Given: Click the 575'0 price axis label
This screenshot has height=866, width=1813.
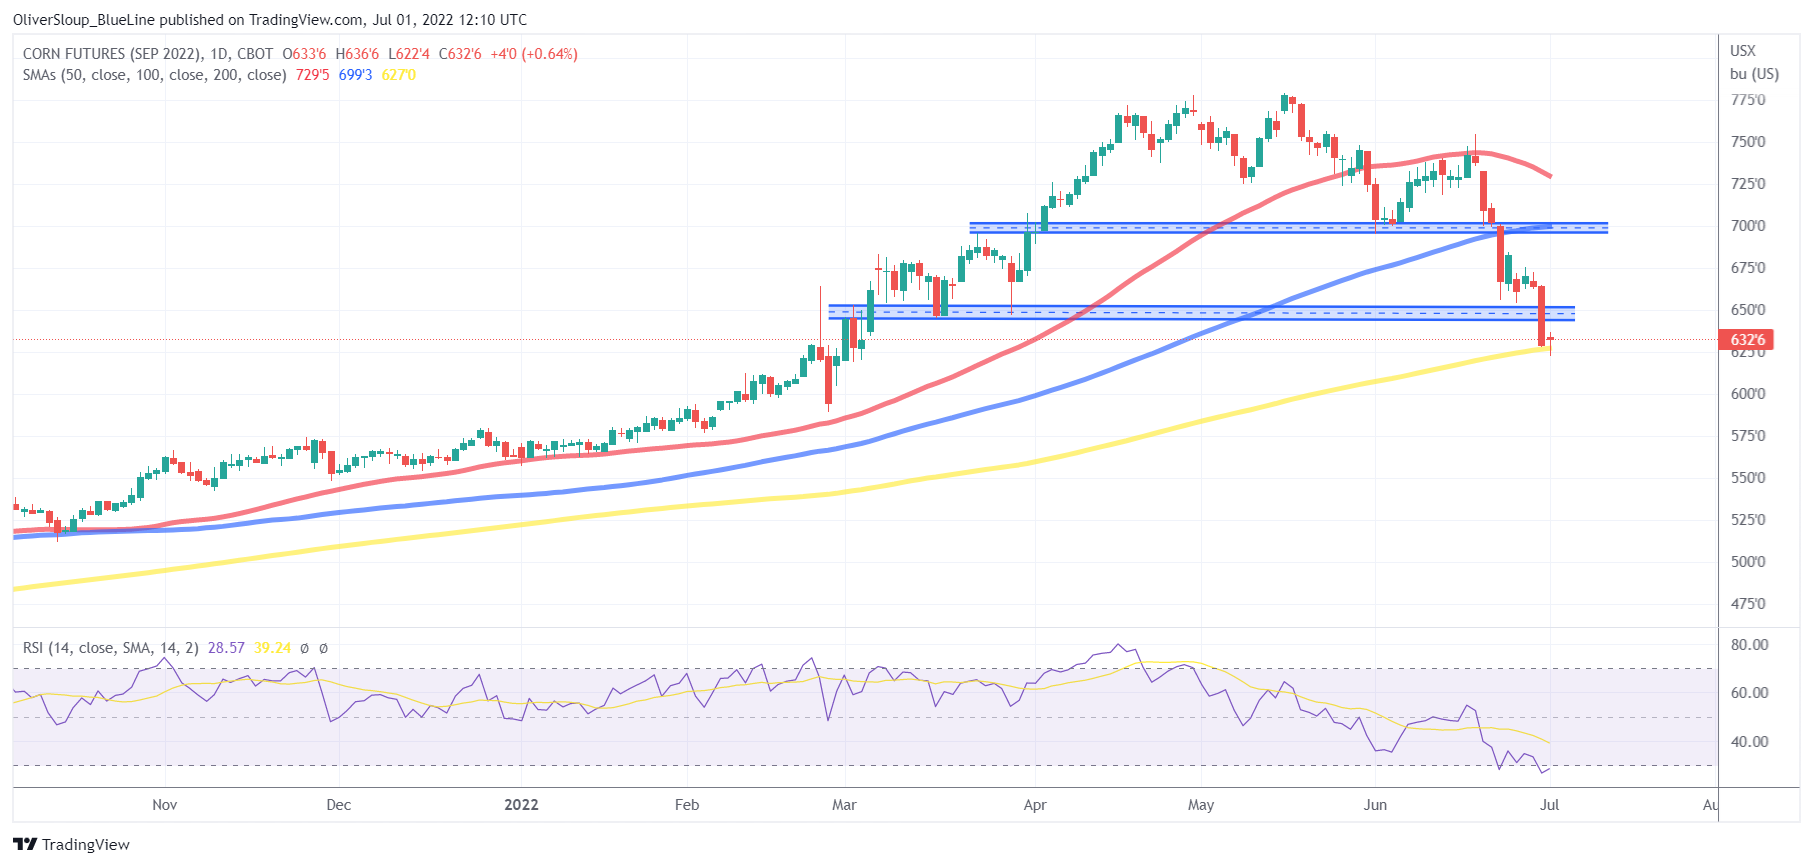Looking at the screenshot, I should tap(1748, 436).
